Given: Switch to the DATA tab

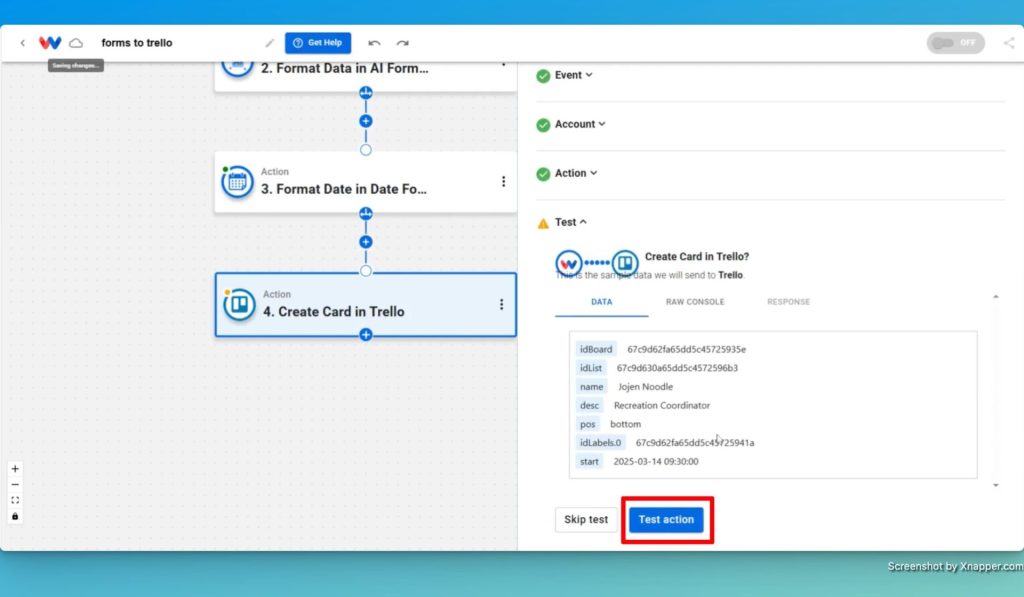Looking at the screenshot, I should (x=601, y=302).
